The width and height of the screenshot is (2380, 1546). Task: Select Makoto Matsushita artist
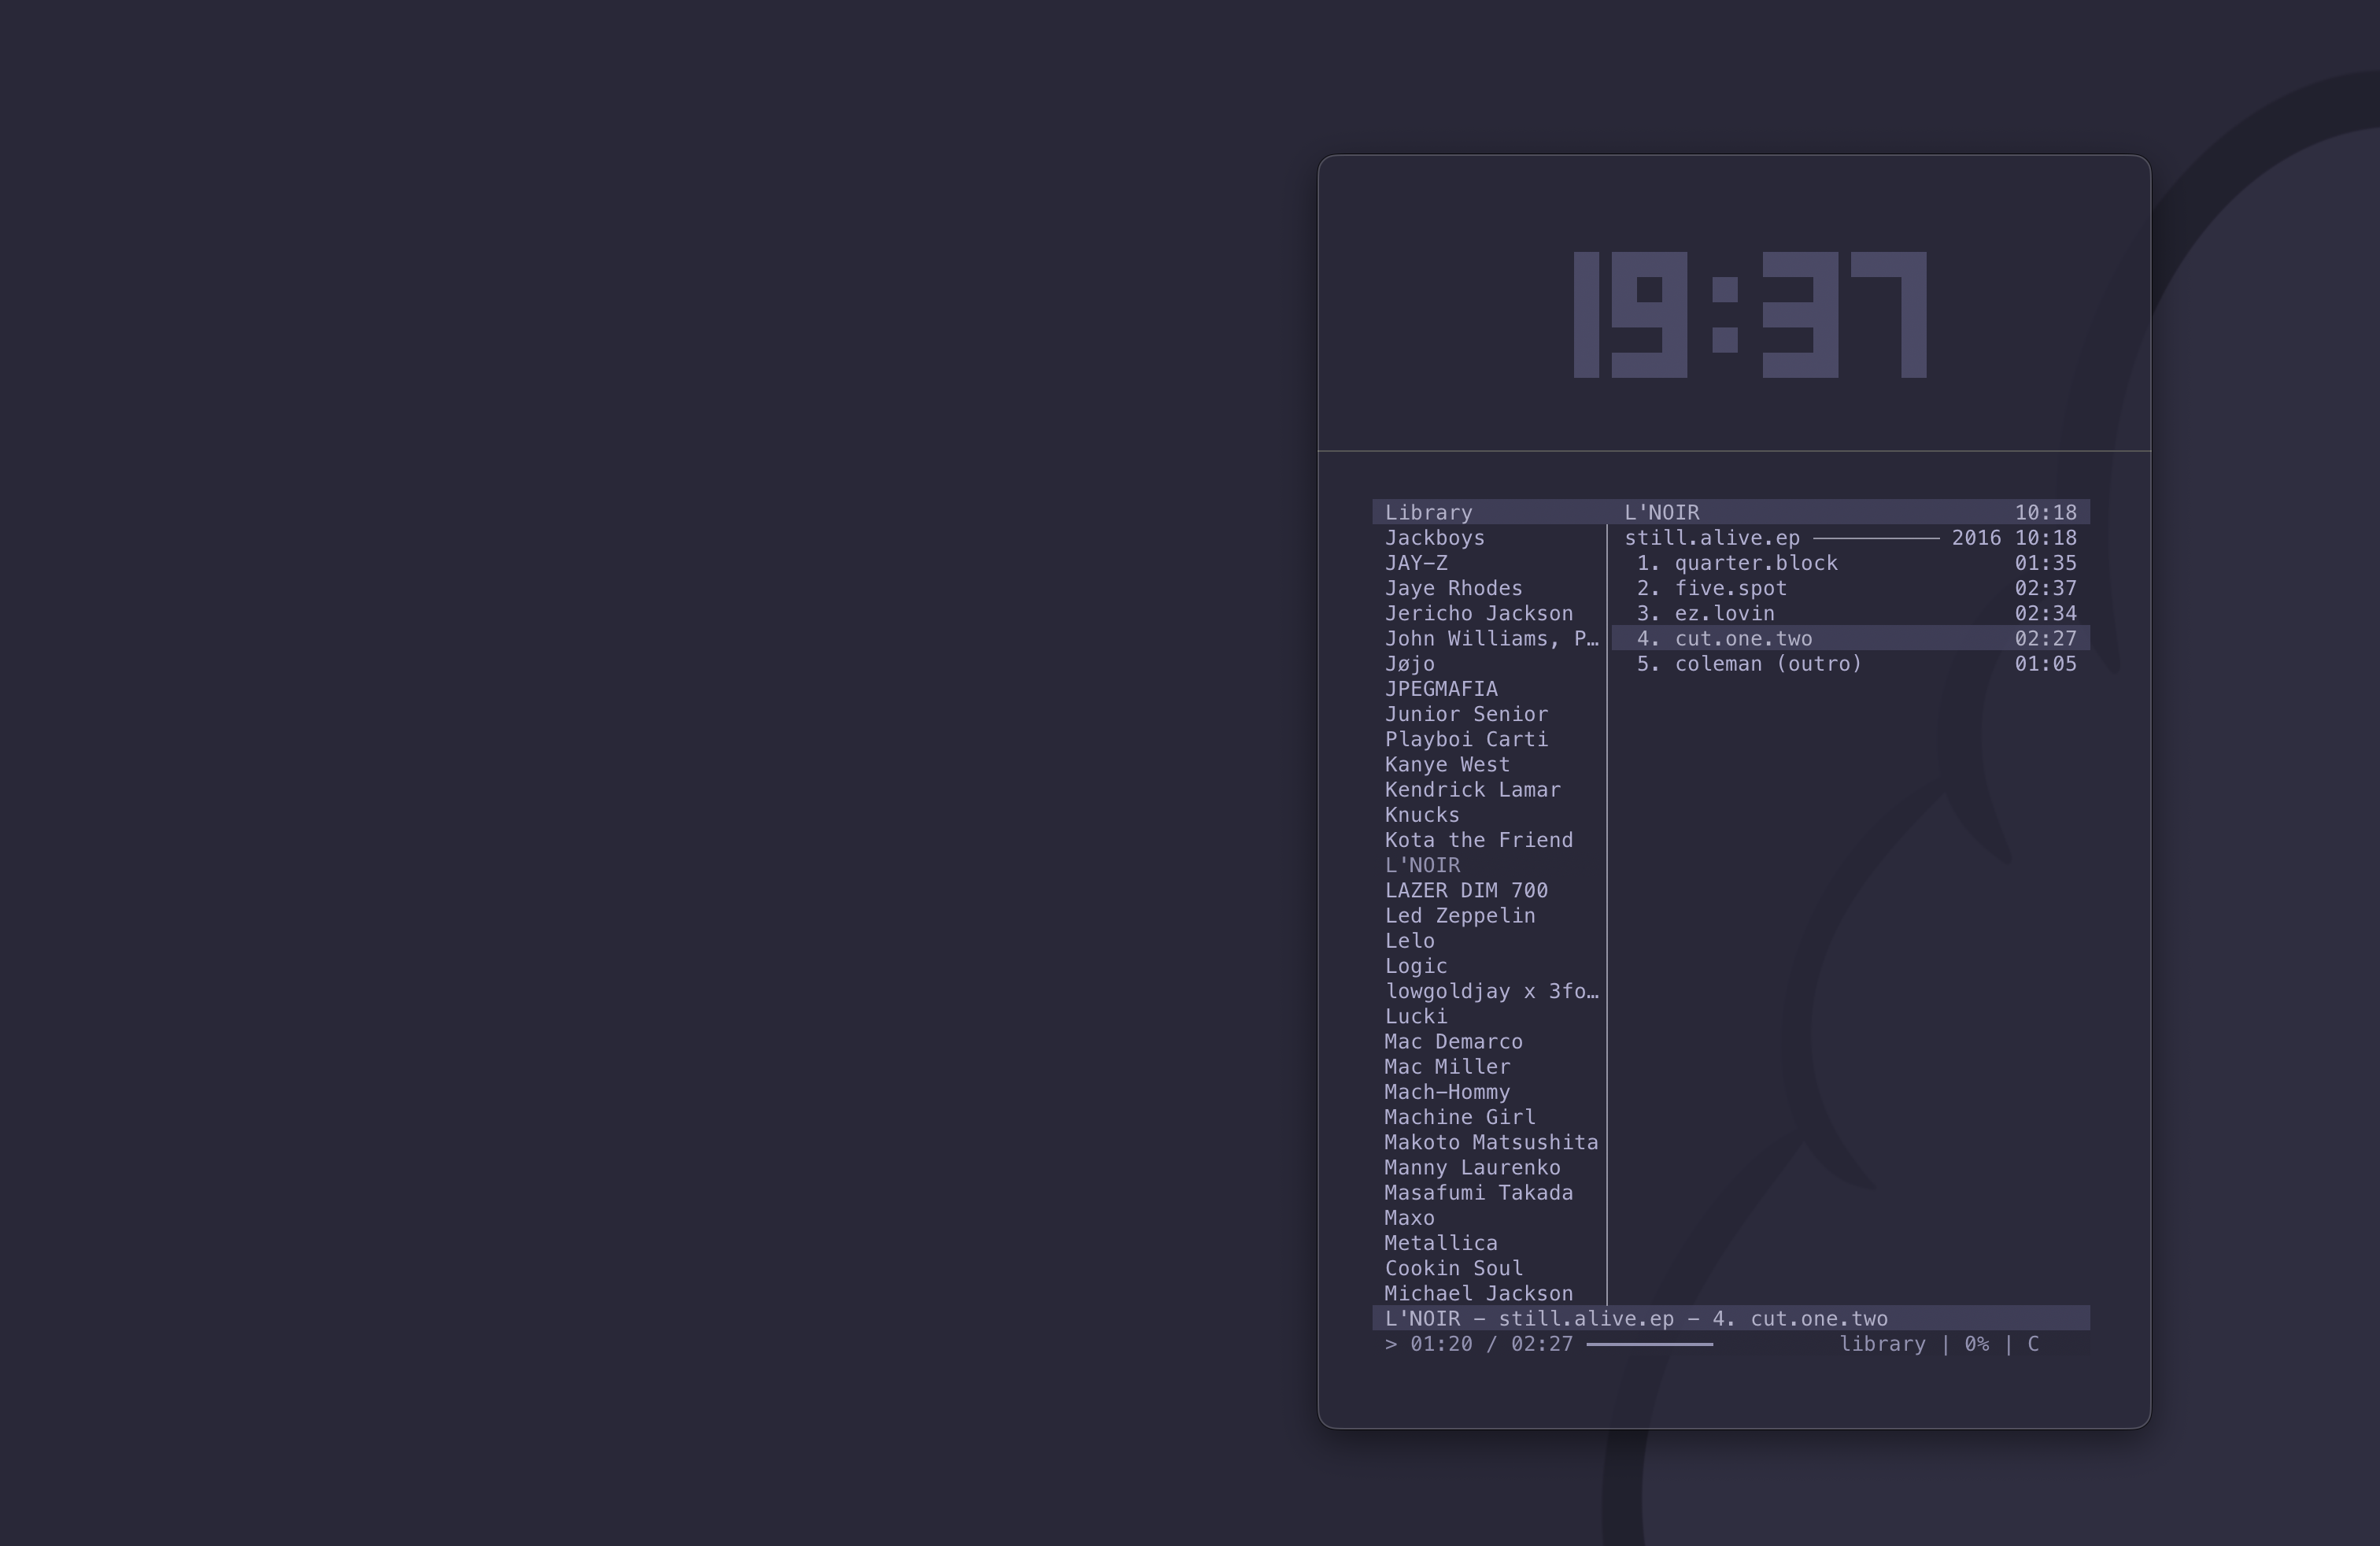point(1491,1142)
